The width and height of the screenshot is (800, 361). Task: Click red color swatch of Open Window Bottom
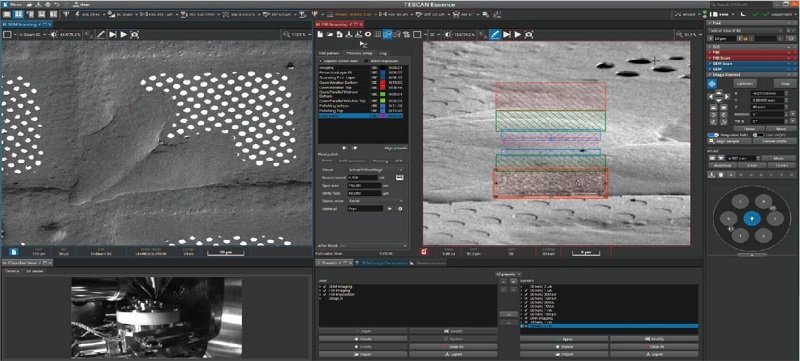[383, 82]
